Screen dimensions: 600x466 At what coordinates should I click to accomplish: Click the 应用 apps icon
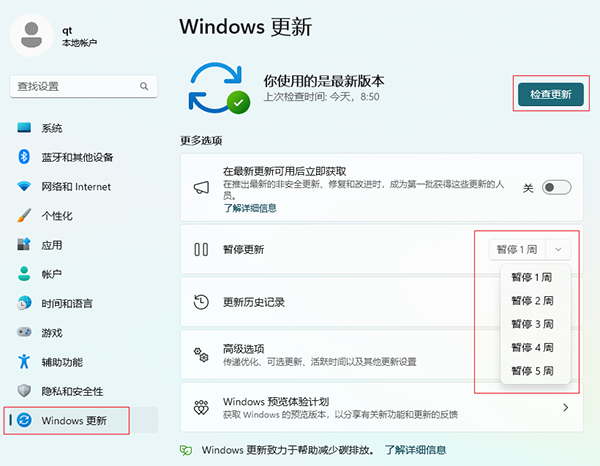pyautogui.click(x=24, y=244)
